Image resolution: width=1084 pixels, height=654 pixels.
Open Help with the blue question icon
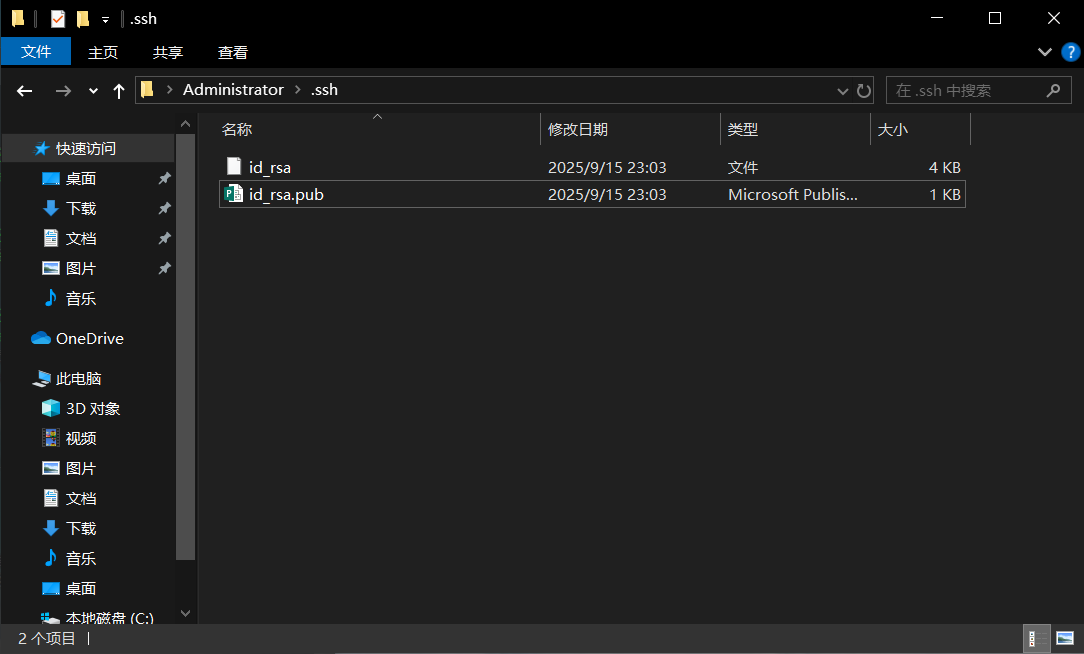coord(1070,52)
